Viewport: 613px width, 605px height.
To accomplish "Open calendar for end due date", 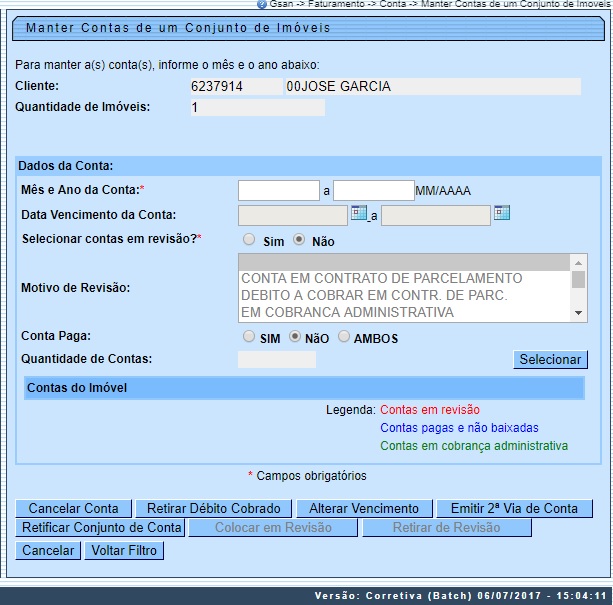I will click(502, 214).
